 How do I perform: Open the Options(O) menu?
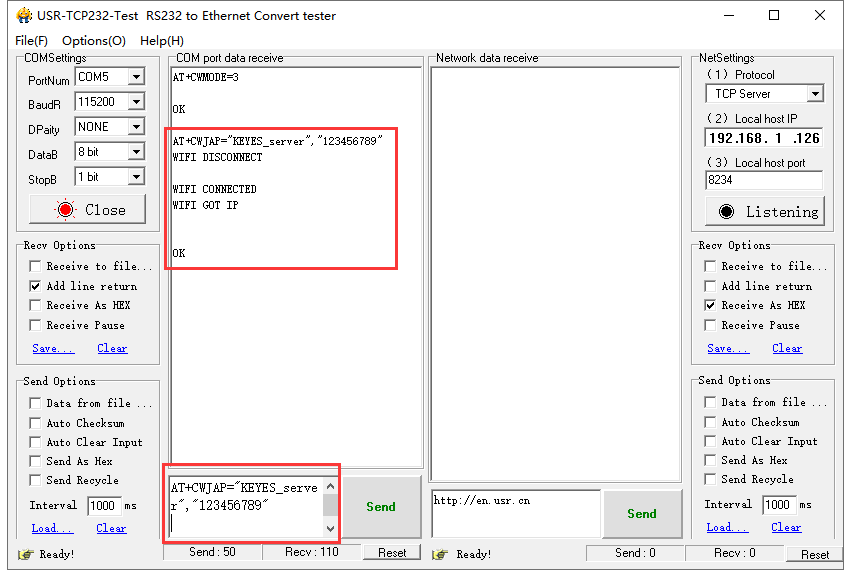pyautogui.click(x=94, y=41)
